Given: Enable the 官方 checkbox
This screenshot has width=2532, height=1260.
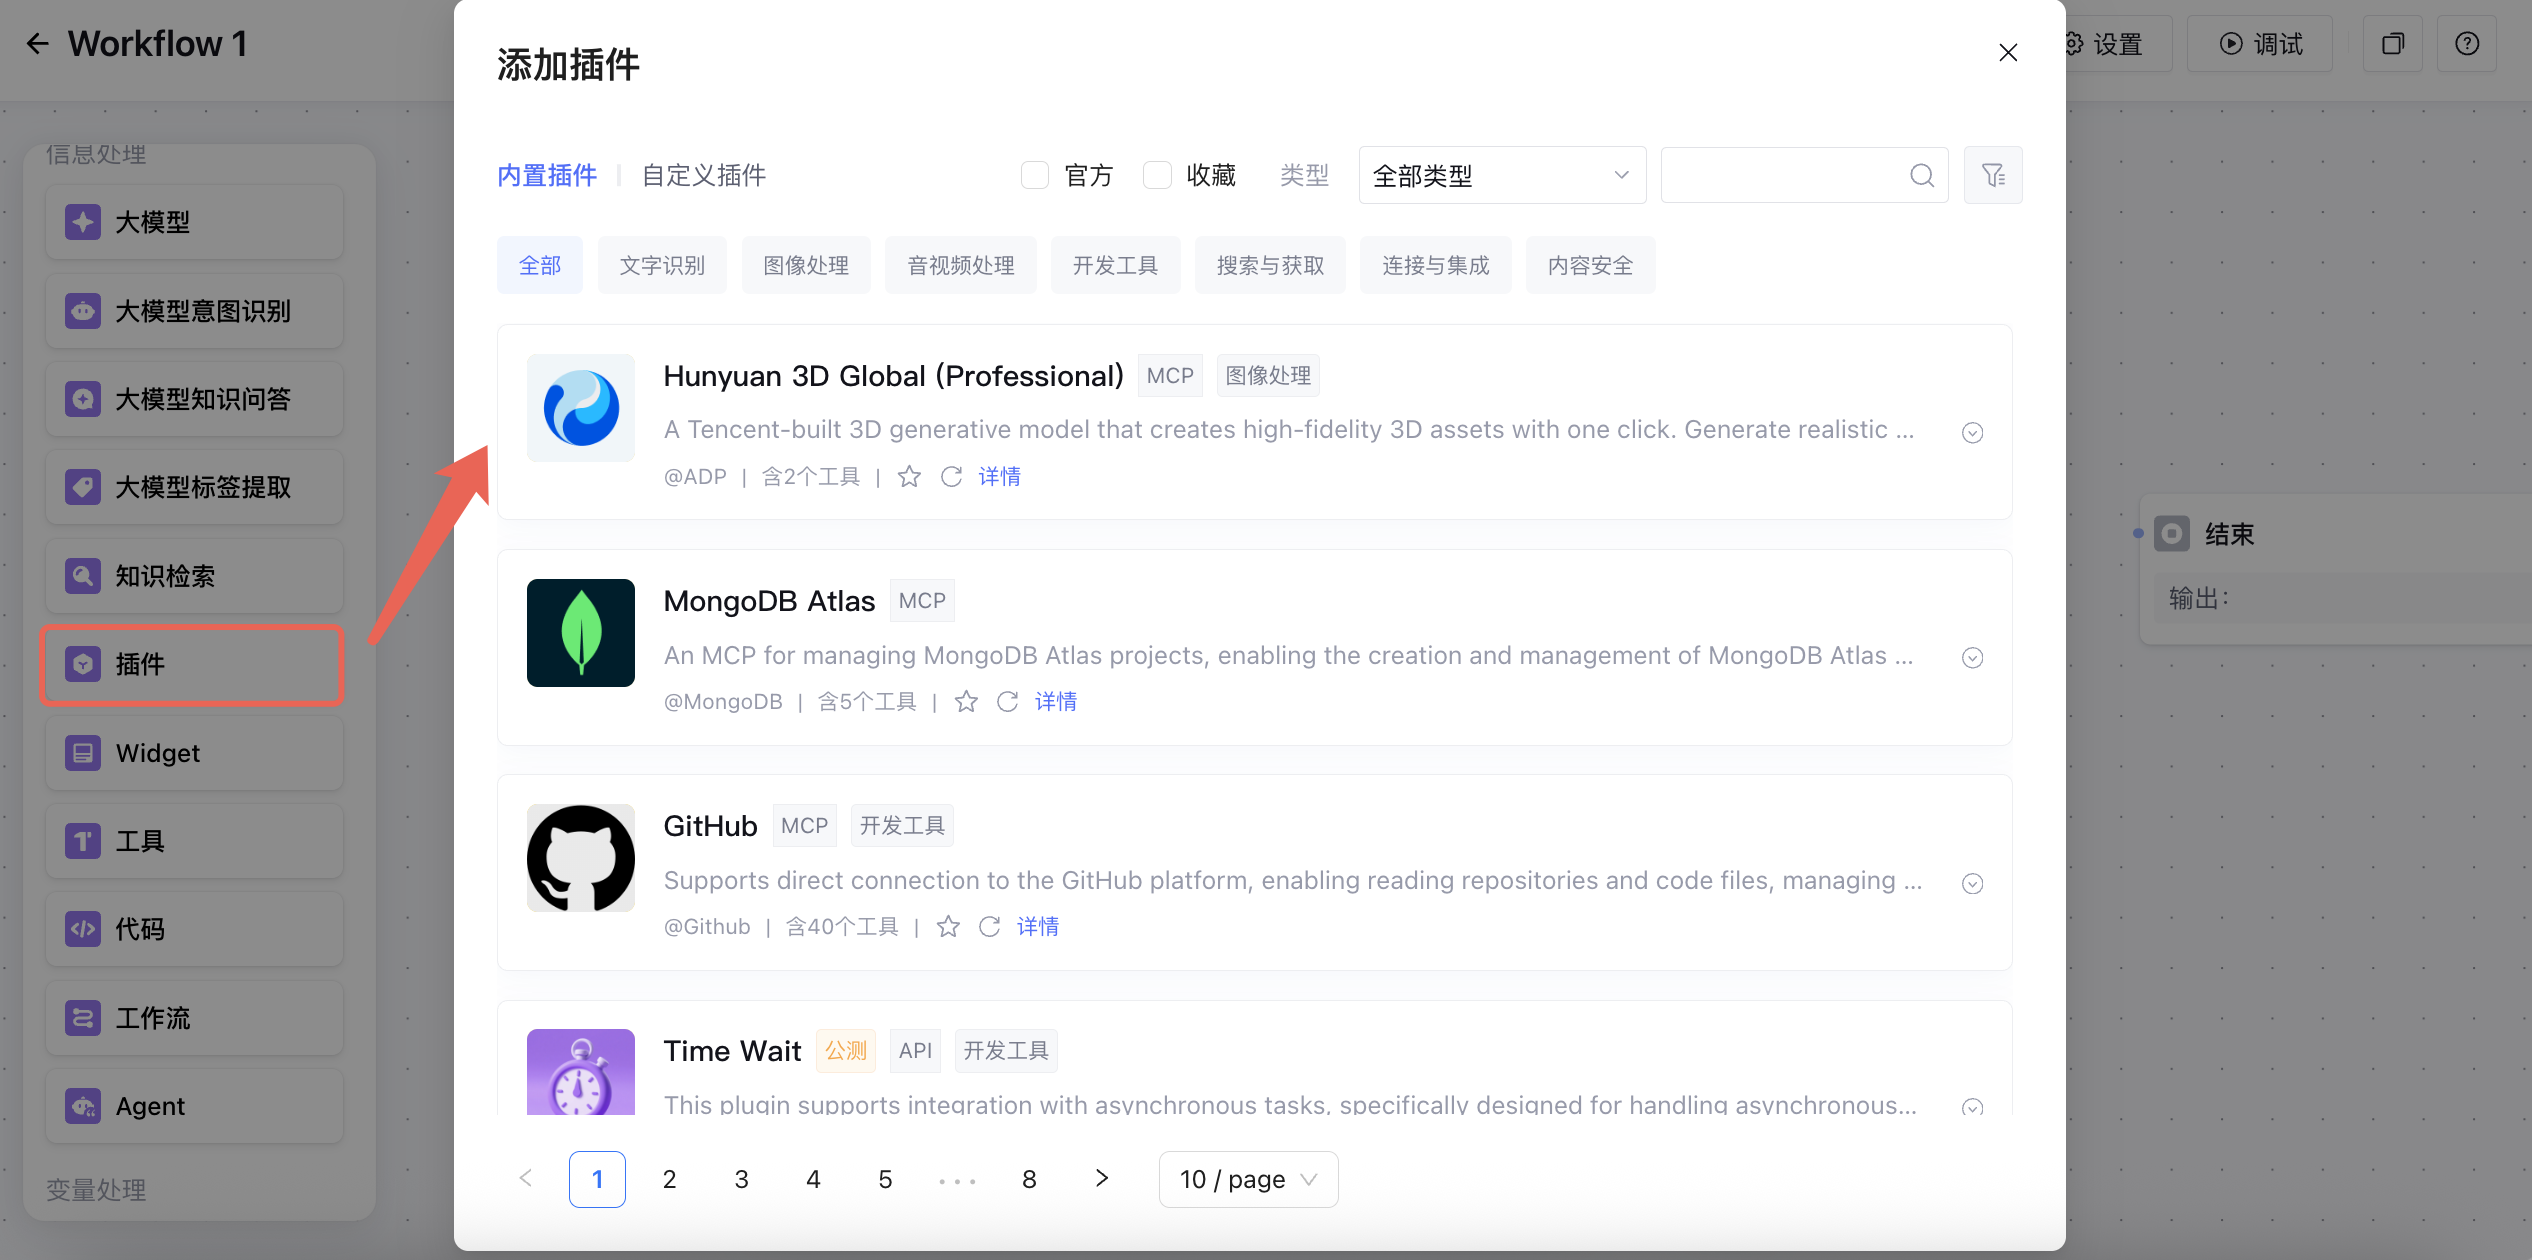Looking at the screenshot, I should click(1035, 176).
